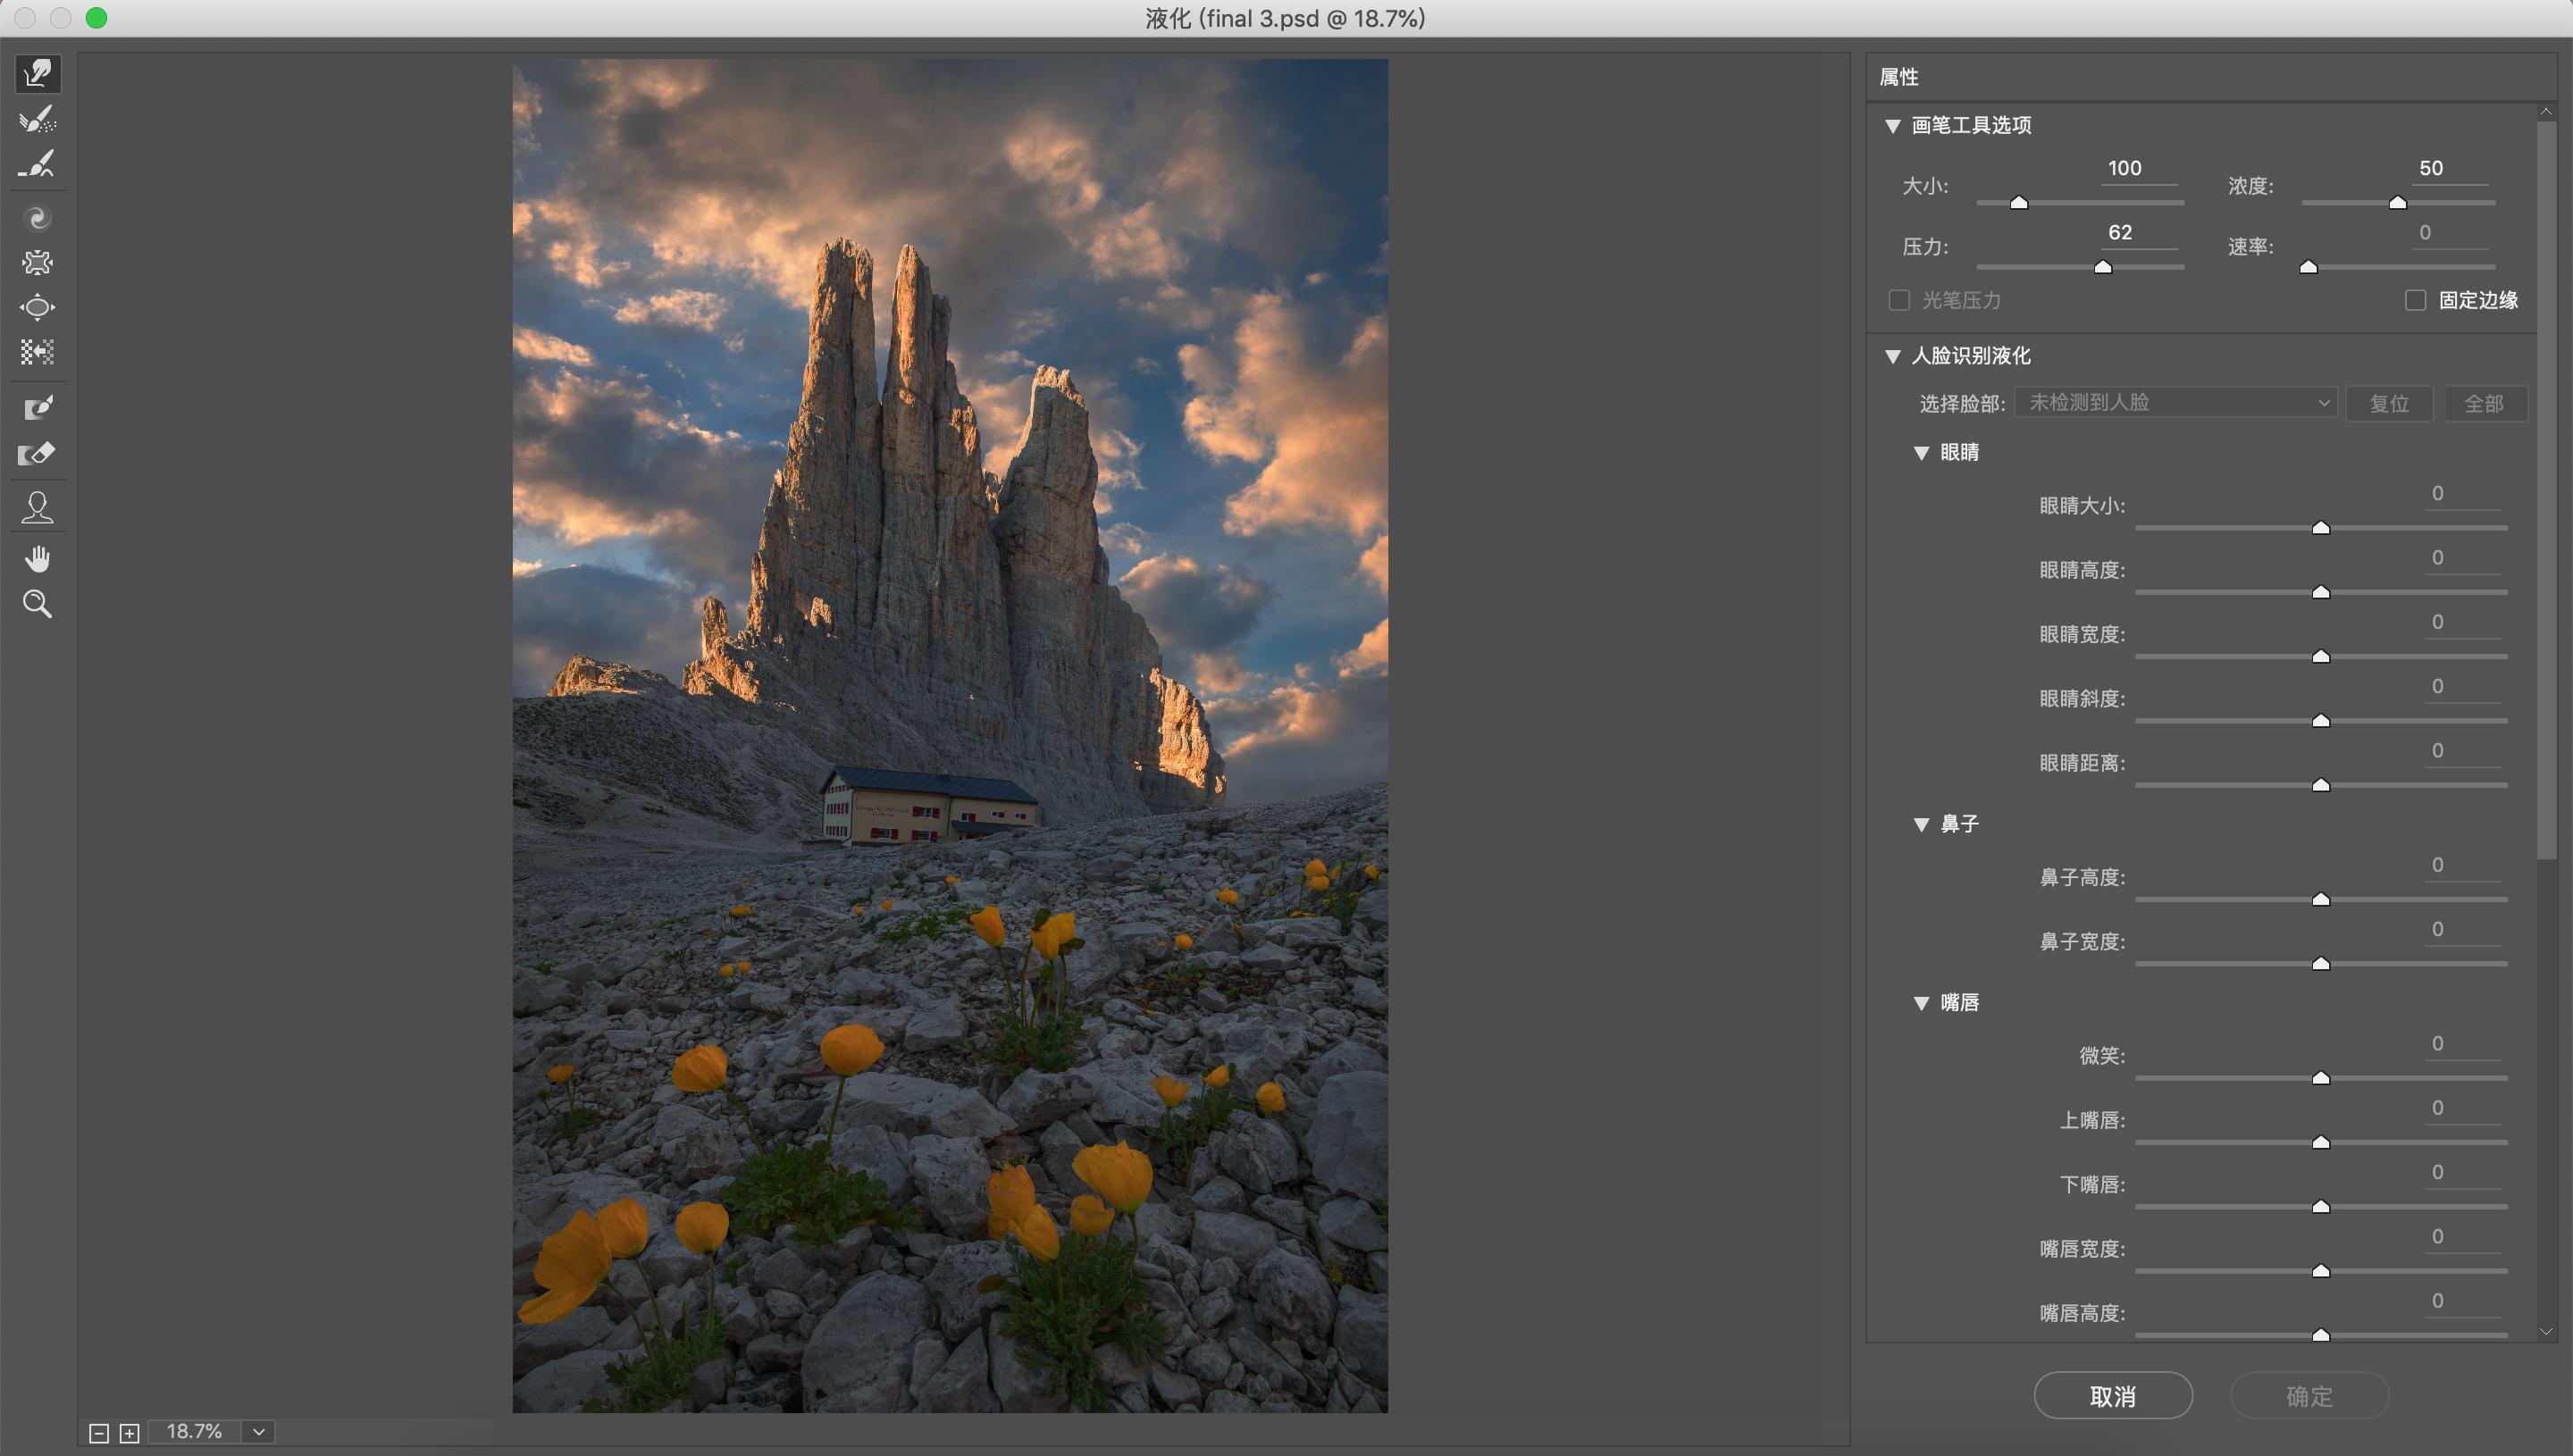Open the 18.7% zoom level dropdown

[259, 1432]
